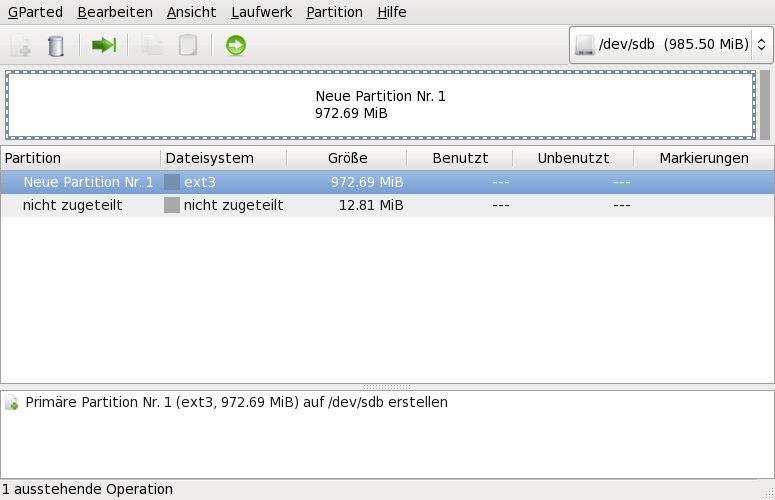The height and width of the screenshot is (500, 775).
Task: Click the Paste partition clipboard icon
Action: tap(188, 45)
